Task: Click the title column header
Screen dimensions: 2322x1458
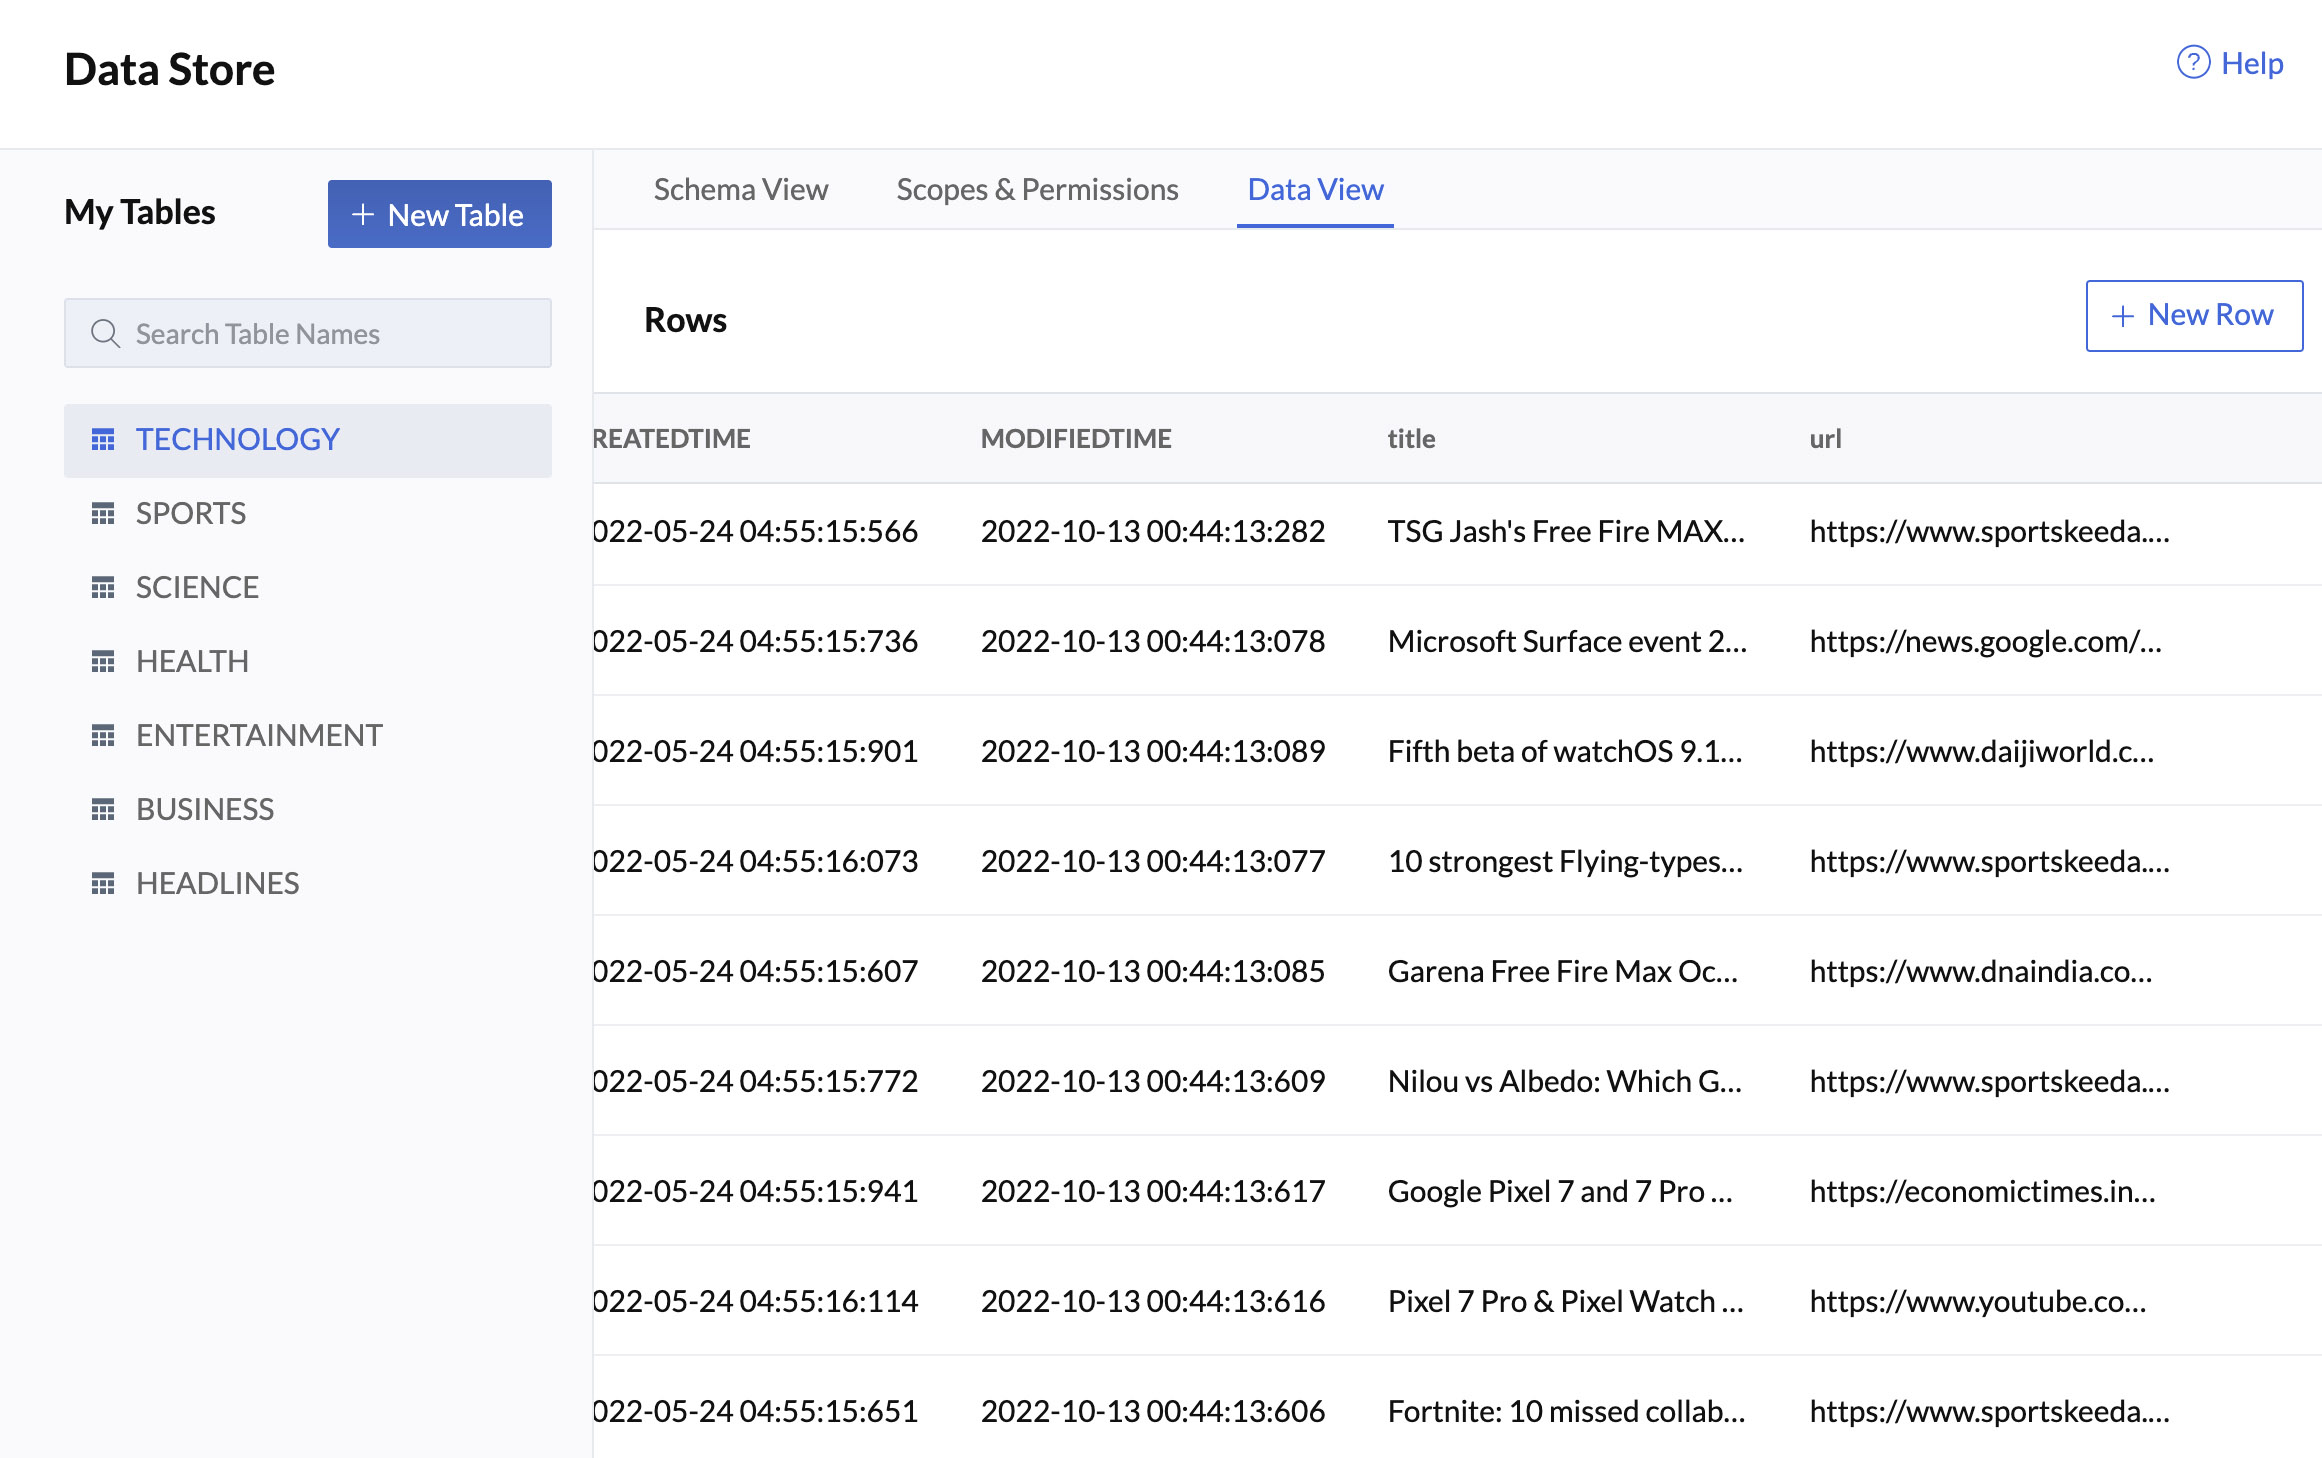Action: [1412, 438]
